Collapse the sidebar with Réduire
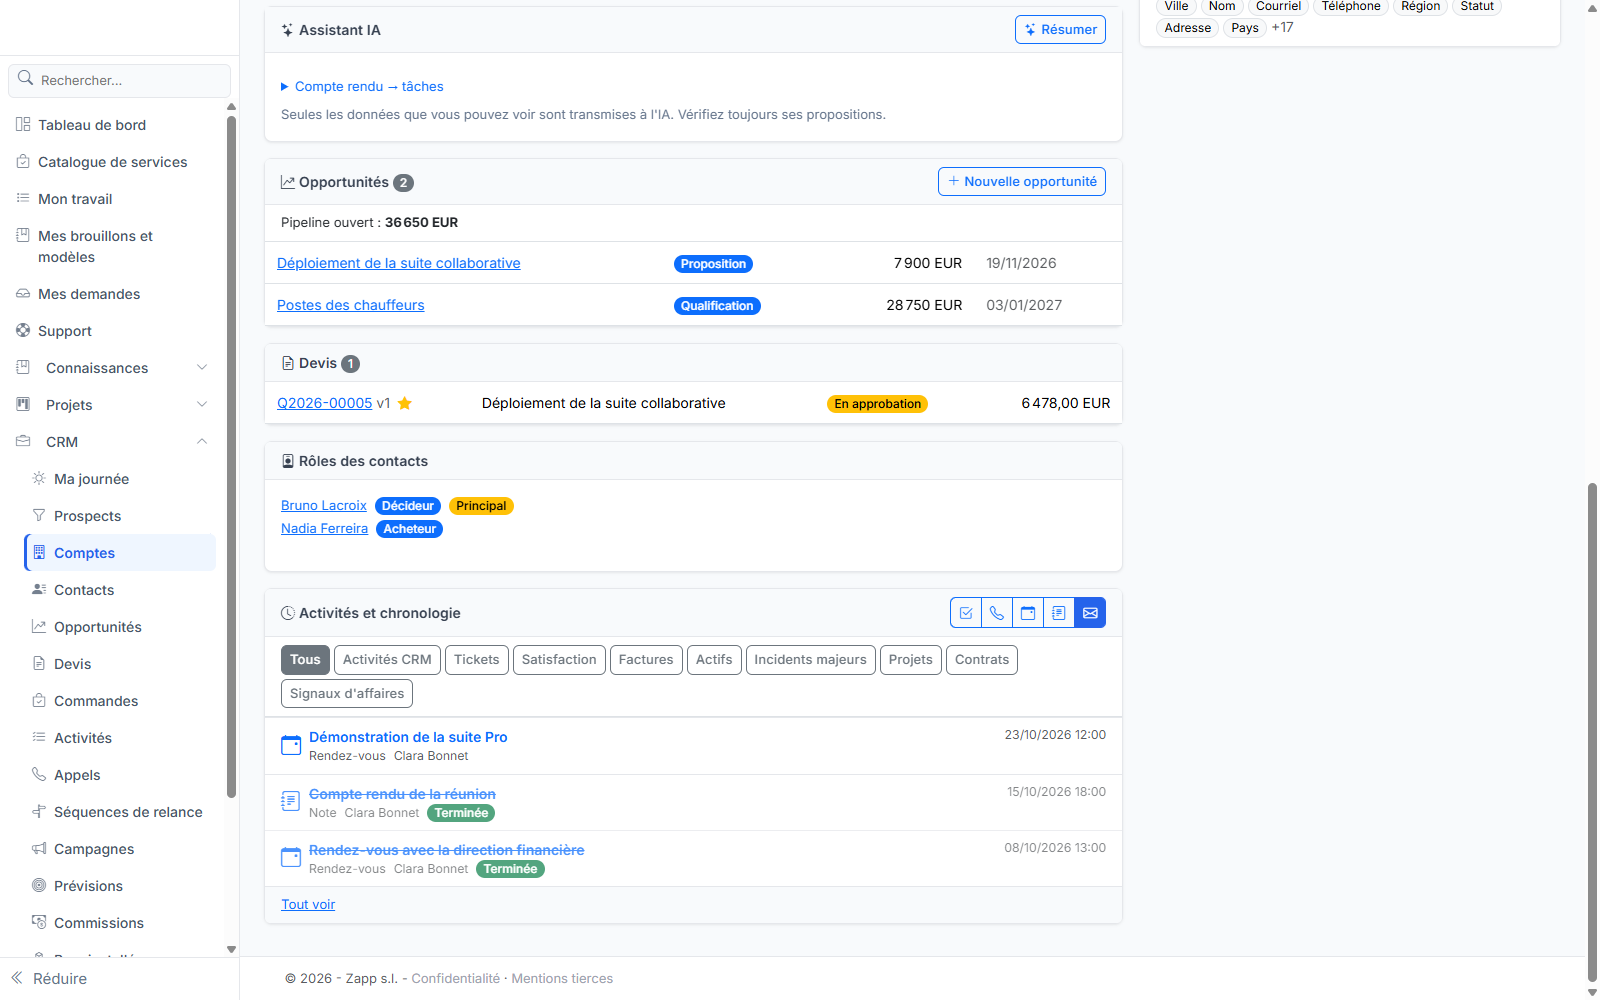 (x=49, y=979)
